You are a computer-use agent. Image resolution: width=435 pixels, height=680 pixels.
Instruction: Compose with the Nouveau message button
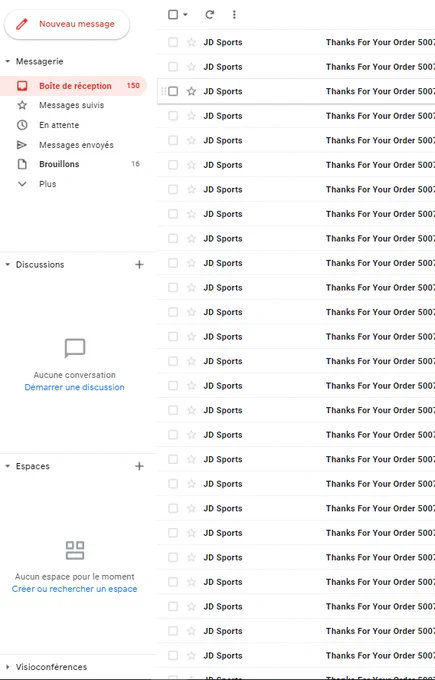(x=67, y=24)
